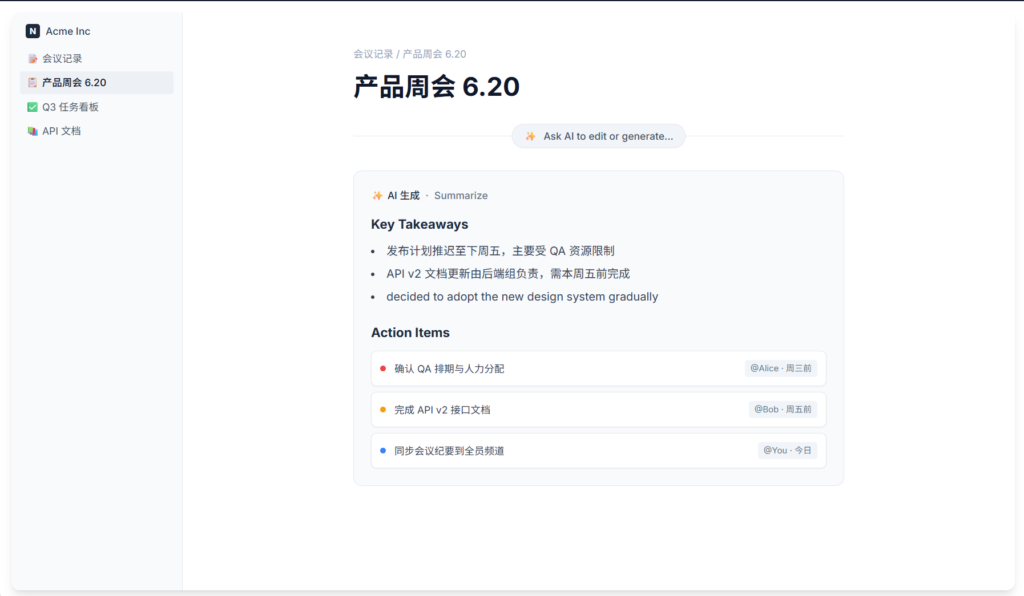Click the red priority dot on 确认 QA 排期 item
The image size is (1024, 596).
point(383,368)
